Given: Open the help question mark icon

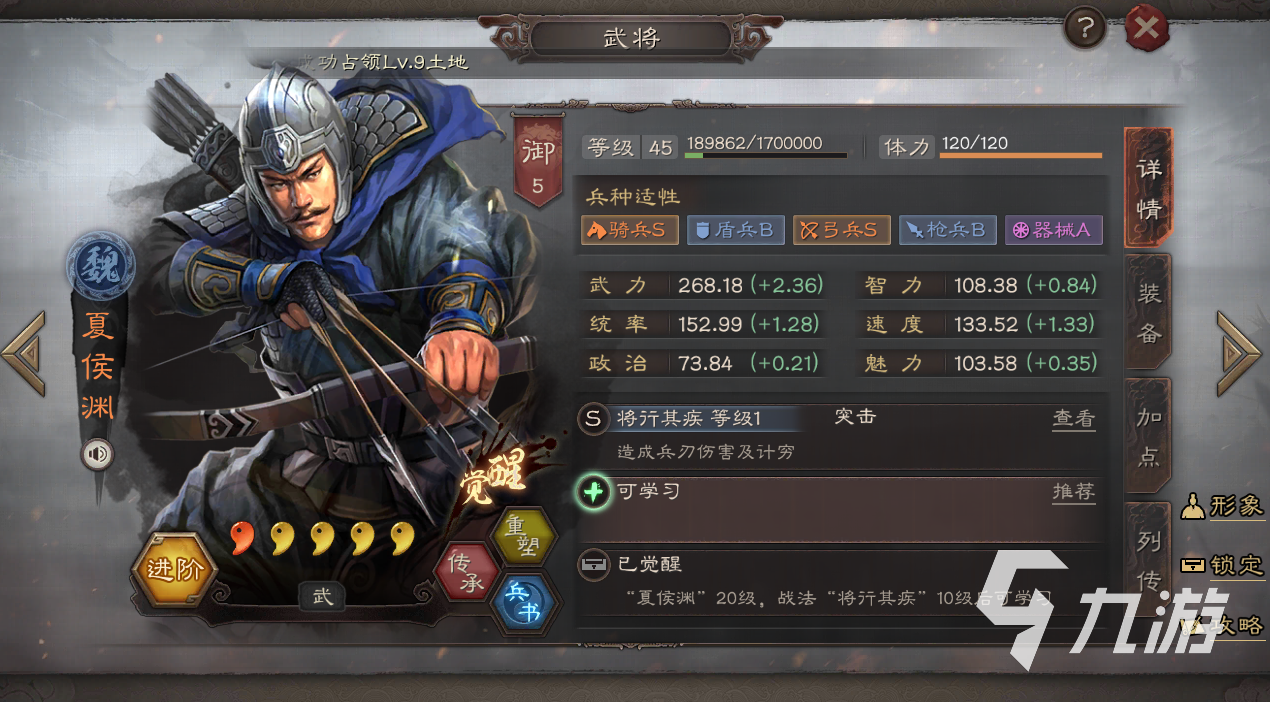Looking at the screenshot, I should (x=1084, y=29).
